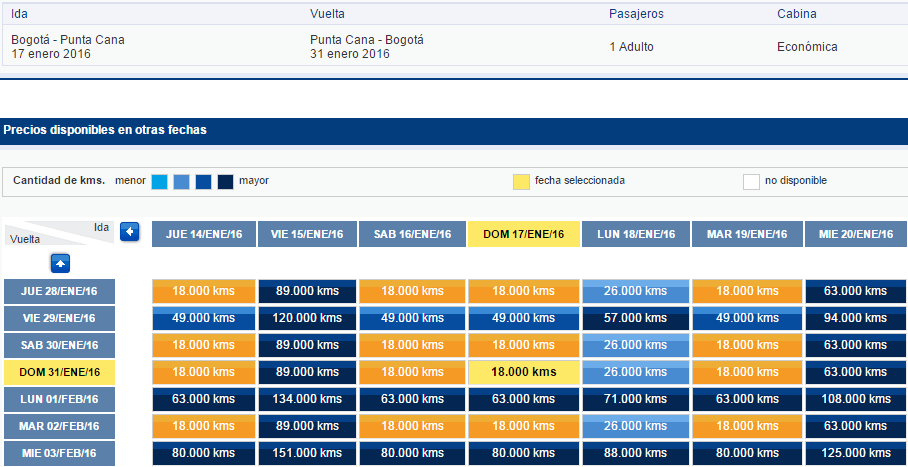
Task: Pick the highlighted 18.000 kms selected fare cell
Action: click(523, 372)
